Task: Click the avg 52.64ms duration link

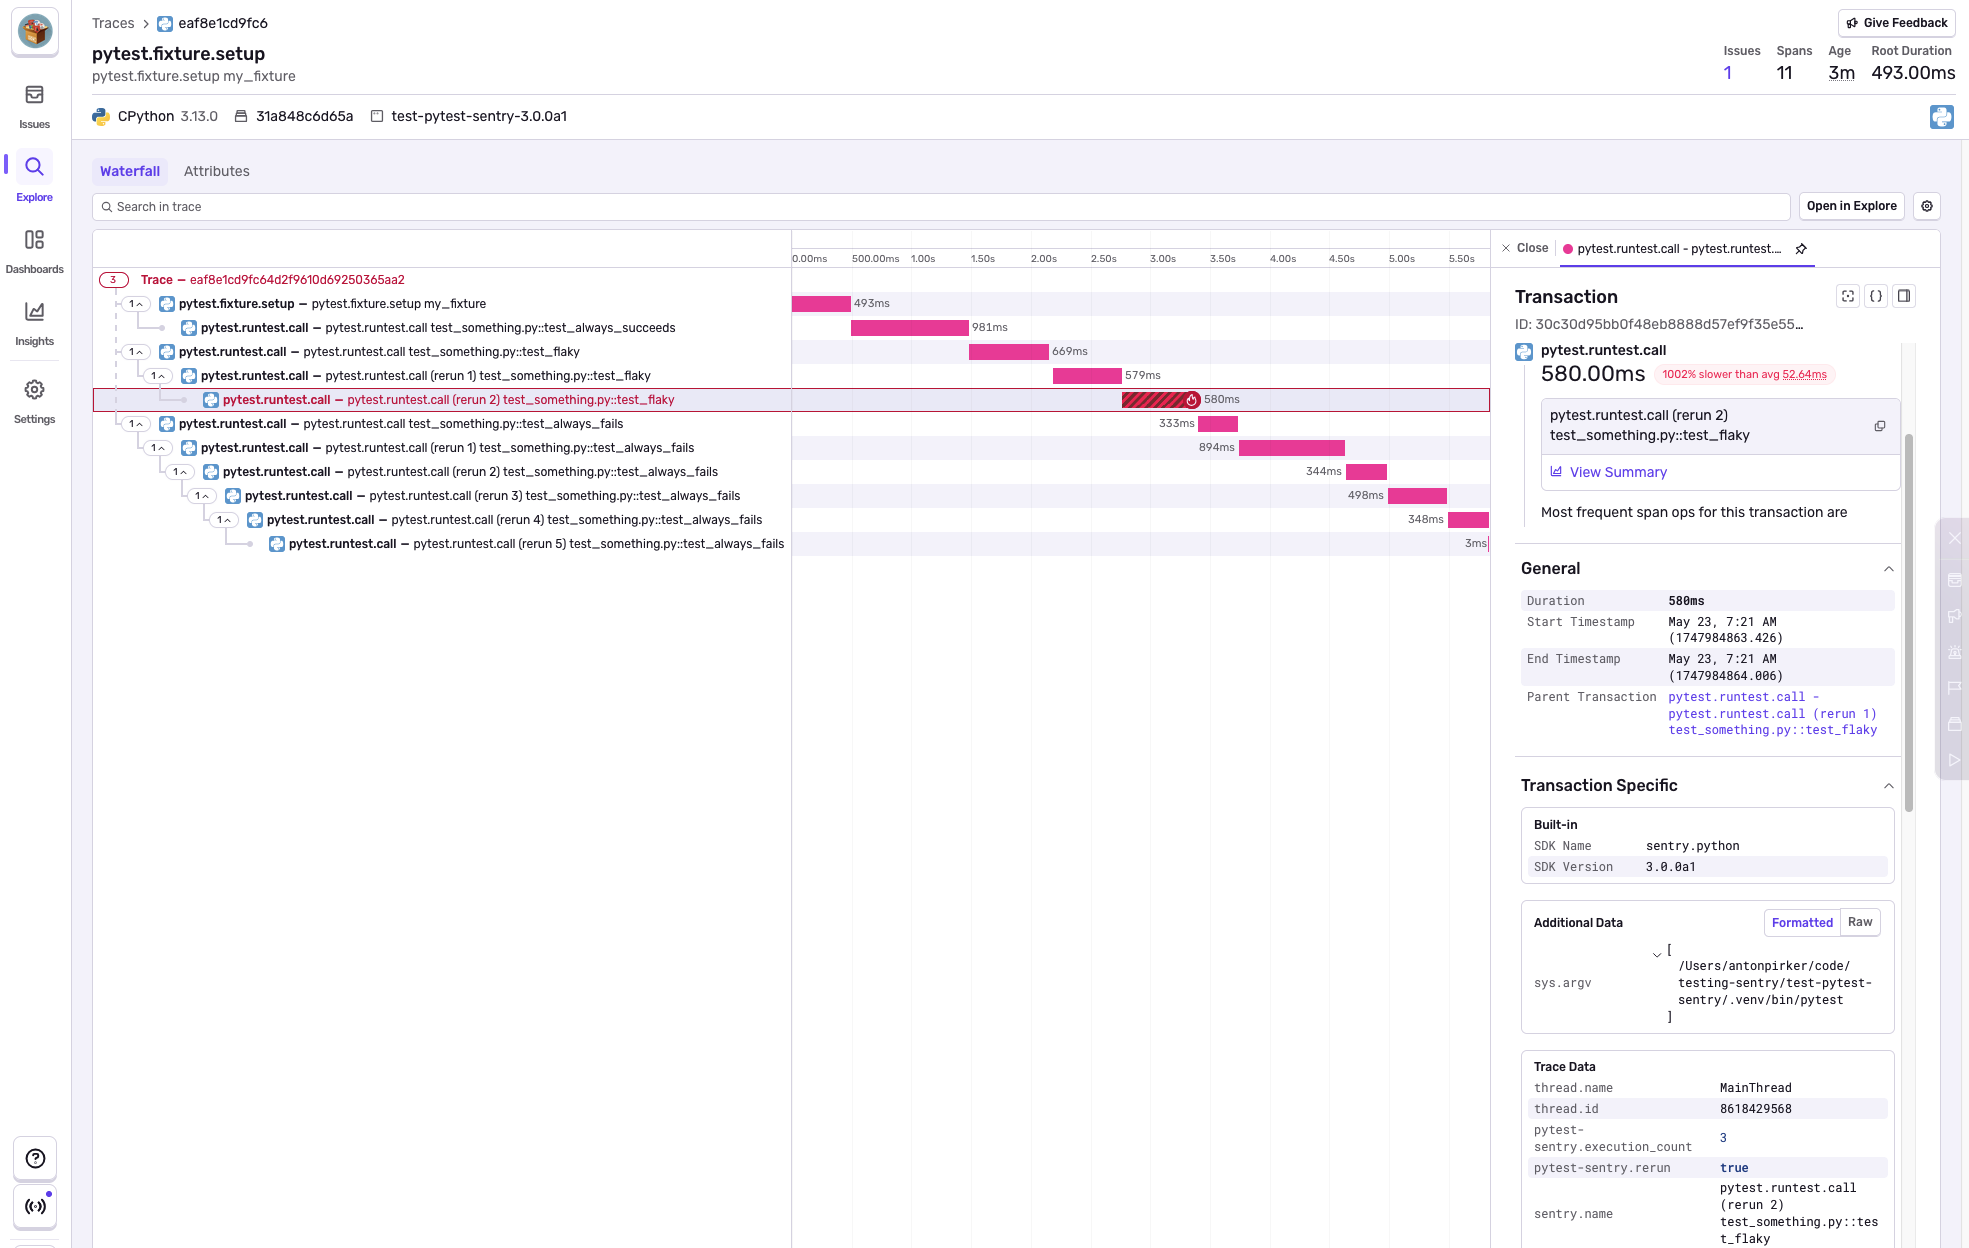Action: 1804,375
